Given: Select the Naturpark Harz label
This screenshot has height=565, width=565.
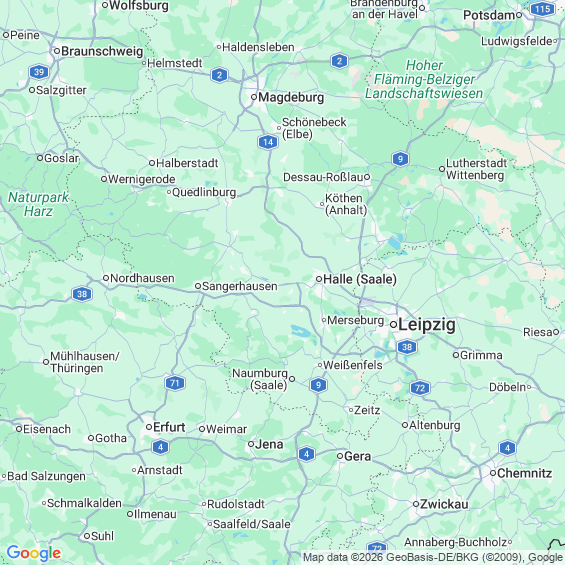Looking at the screenshot, I should coord(38,204).
